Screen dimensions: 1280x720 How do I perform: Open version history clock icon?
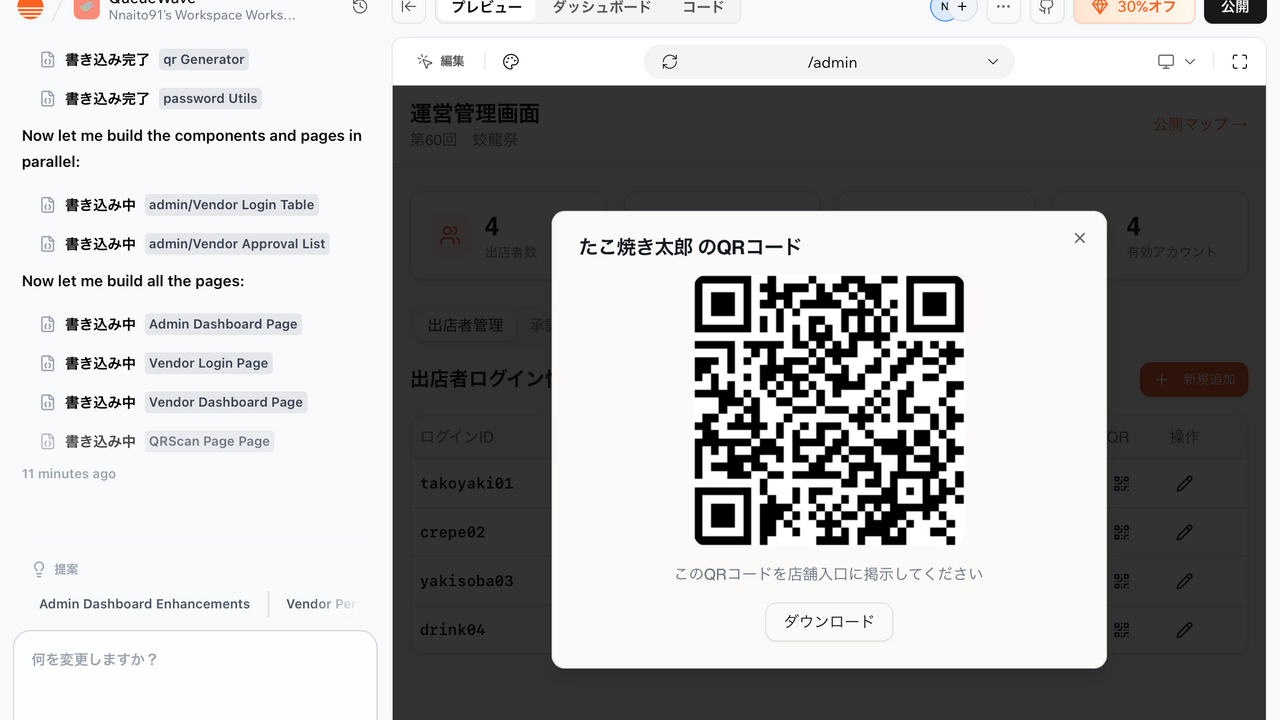360,7
